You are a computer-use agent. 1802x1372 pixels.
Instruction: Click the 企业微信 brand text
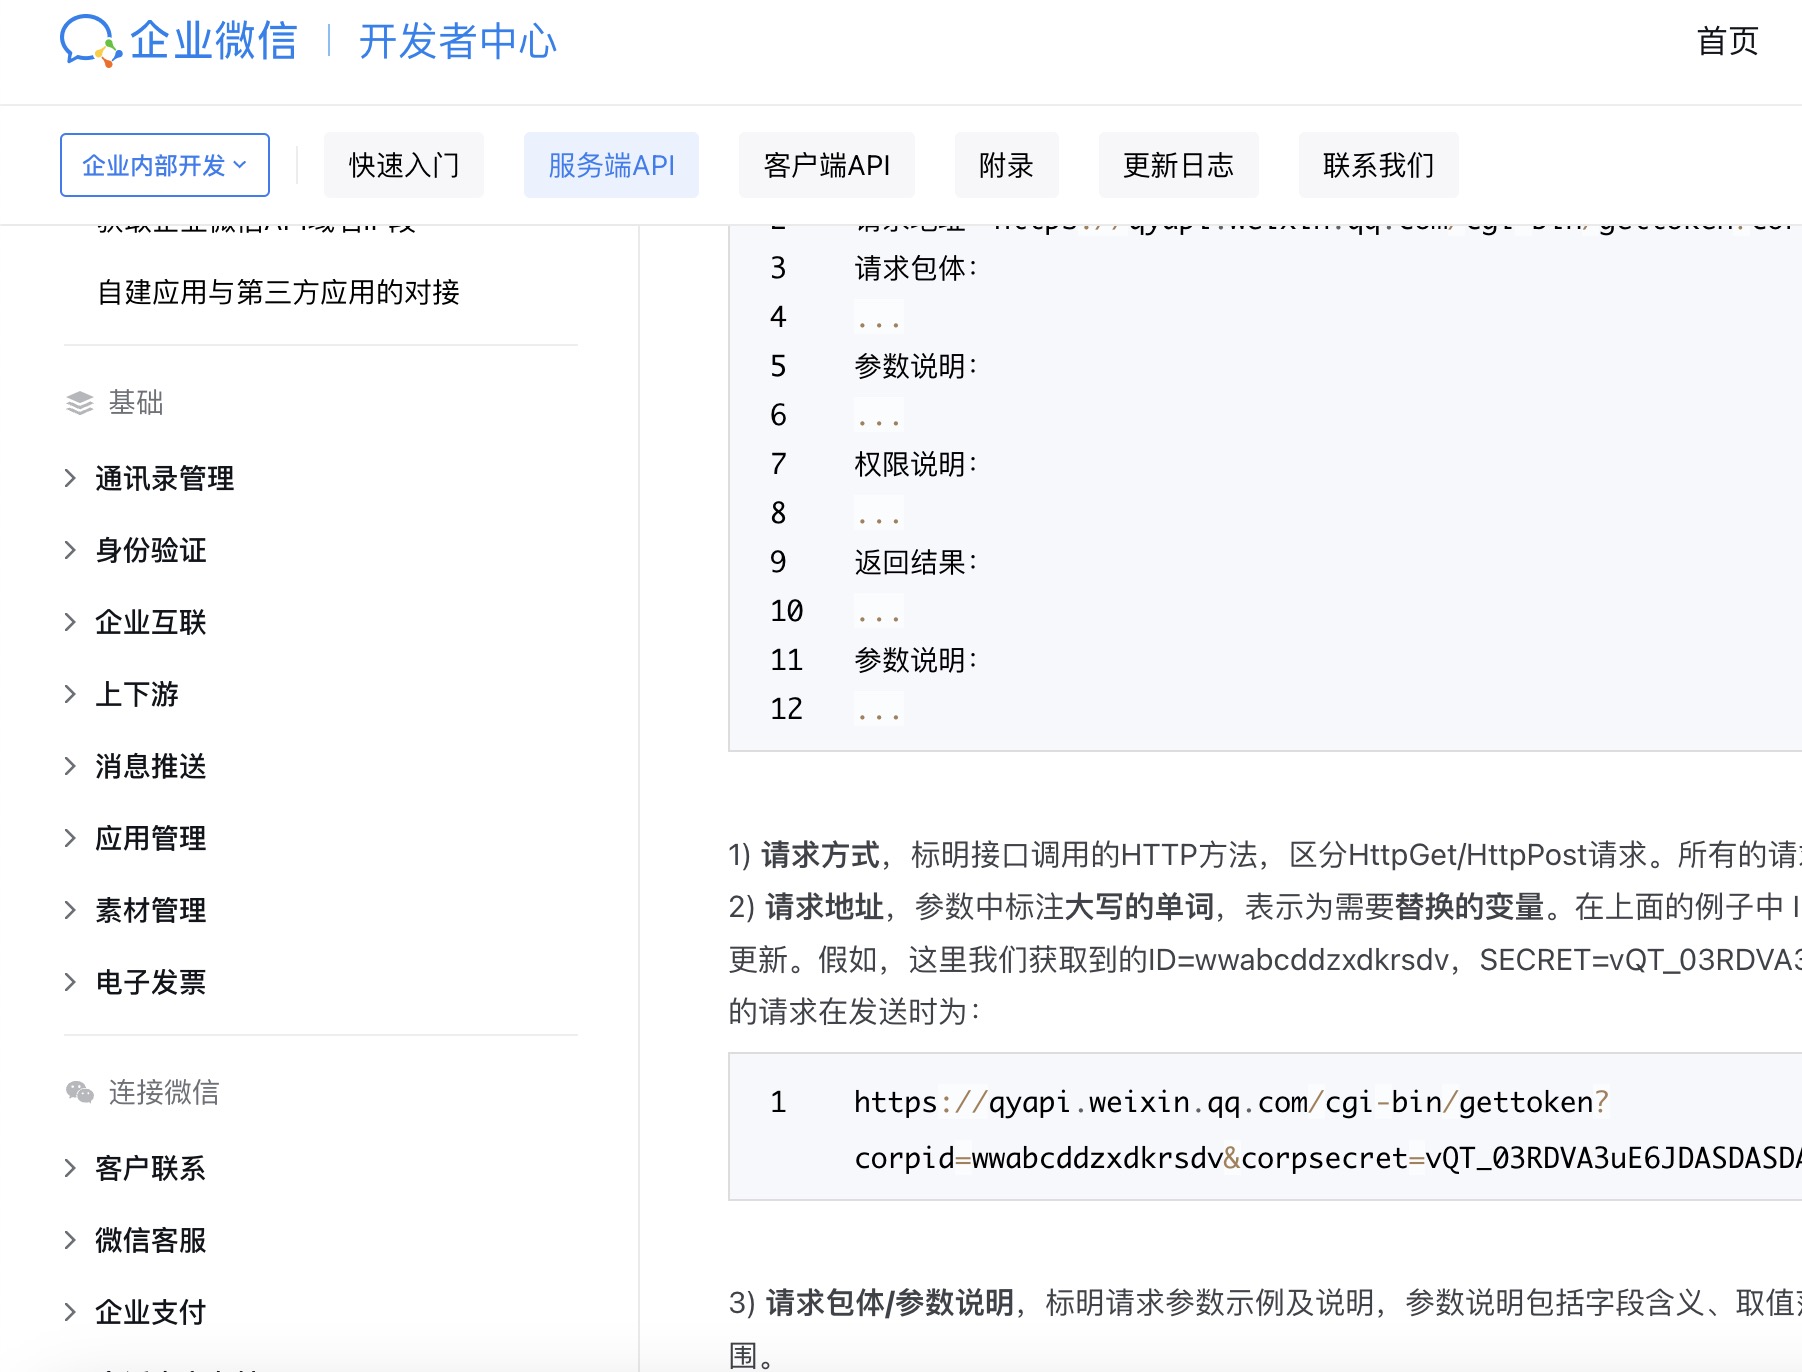pos(214,41)
